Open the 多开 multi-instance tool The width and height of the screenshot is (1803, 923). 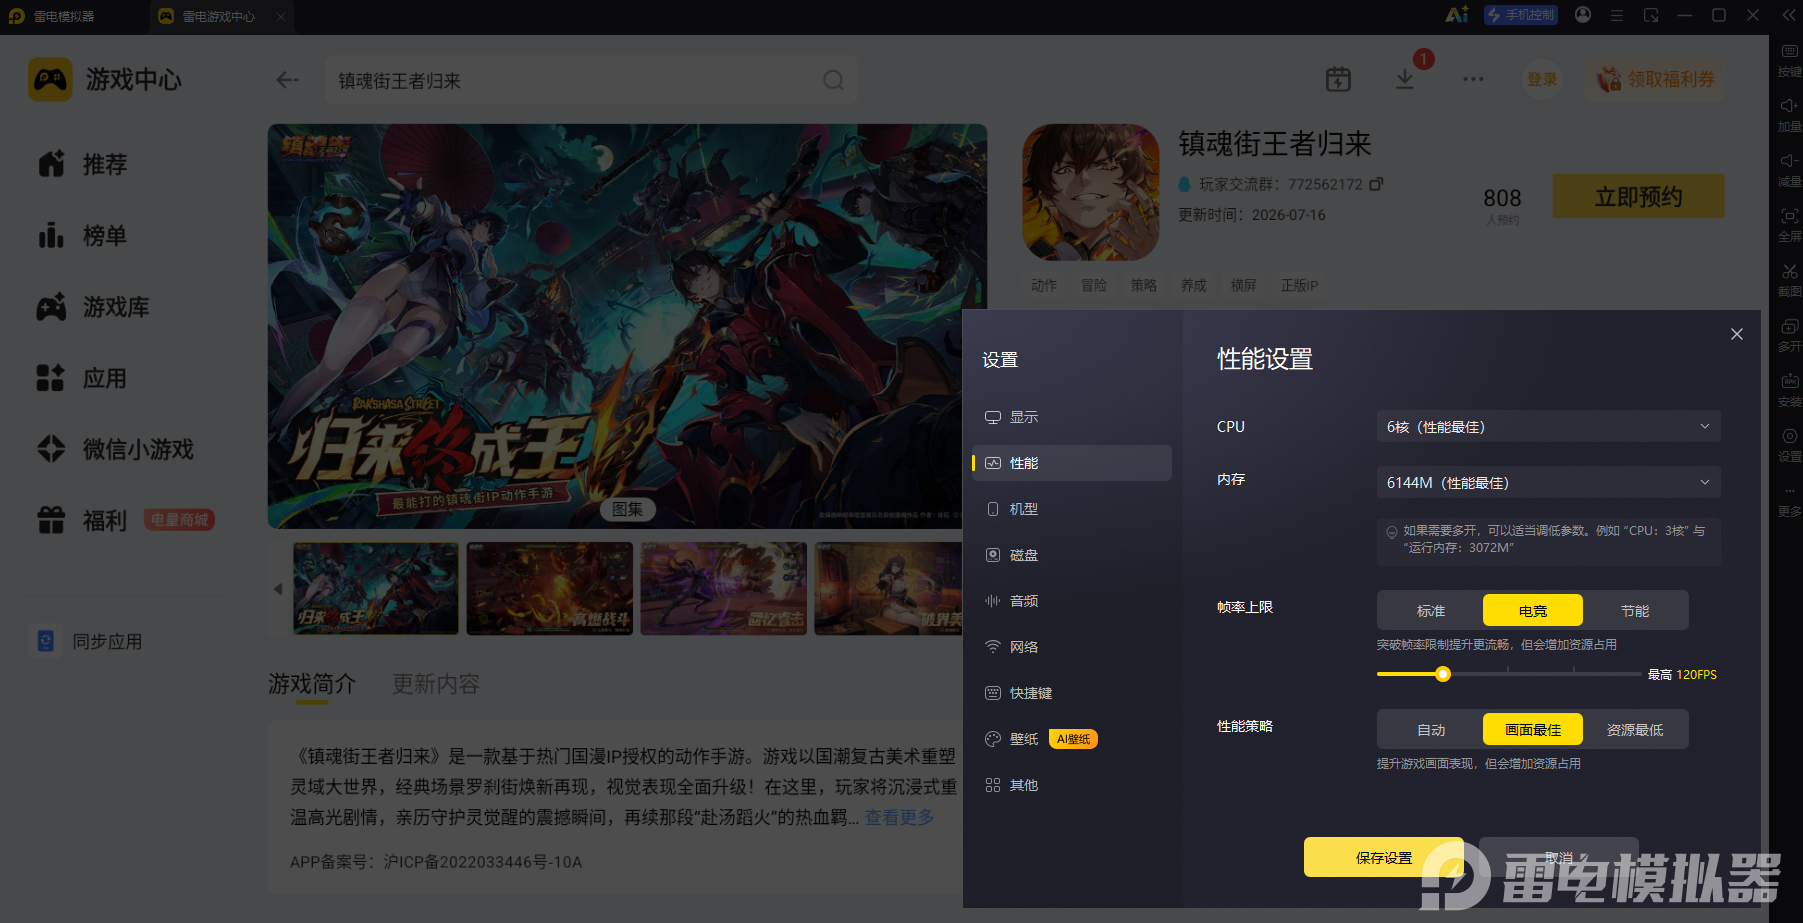(x=1789, y=334)
